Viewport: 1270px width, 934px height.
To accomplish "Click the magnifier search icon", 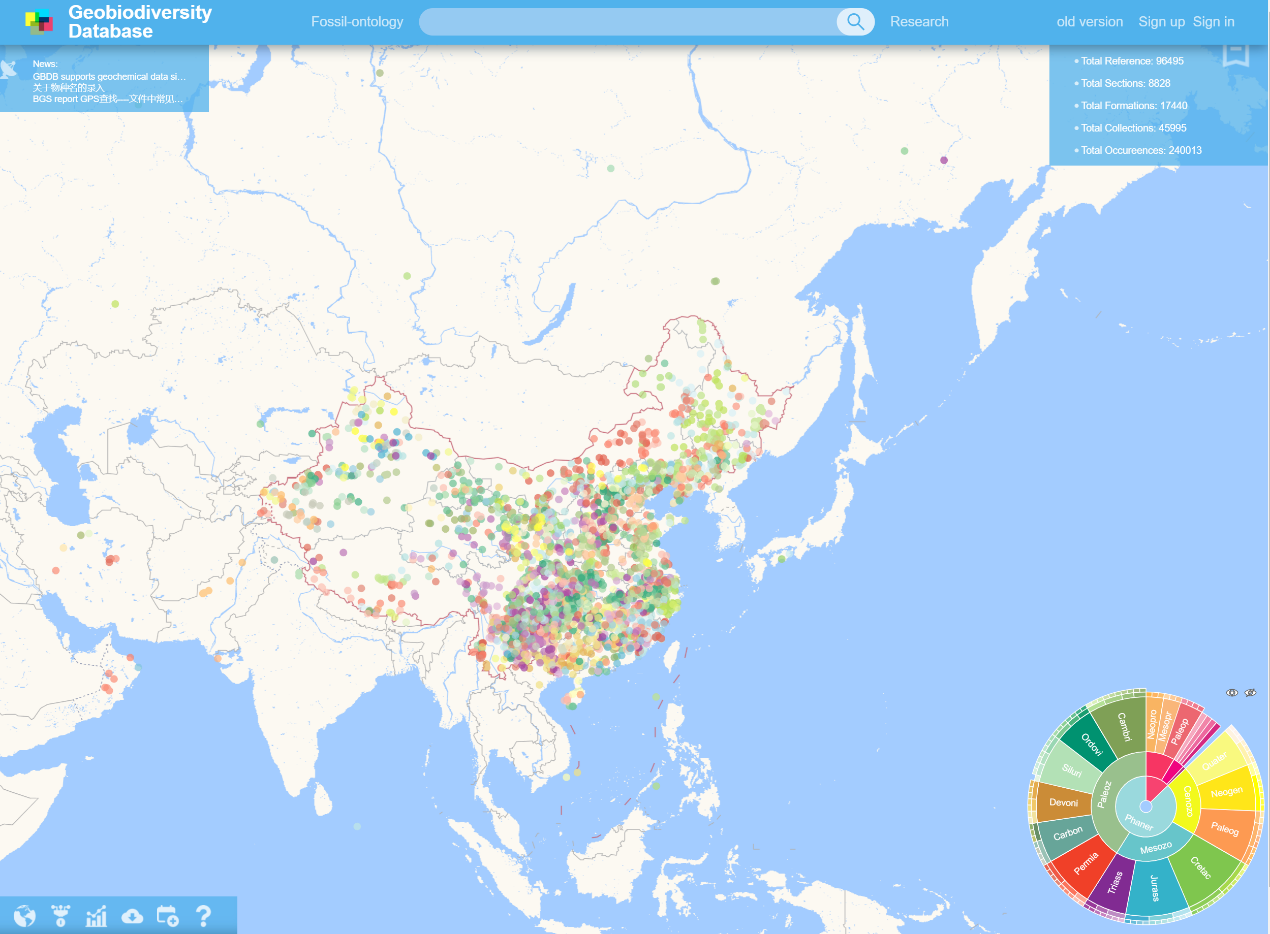I will [x=855, y=22].
